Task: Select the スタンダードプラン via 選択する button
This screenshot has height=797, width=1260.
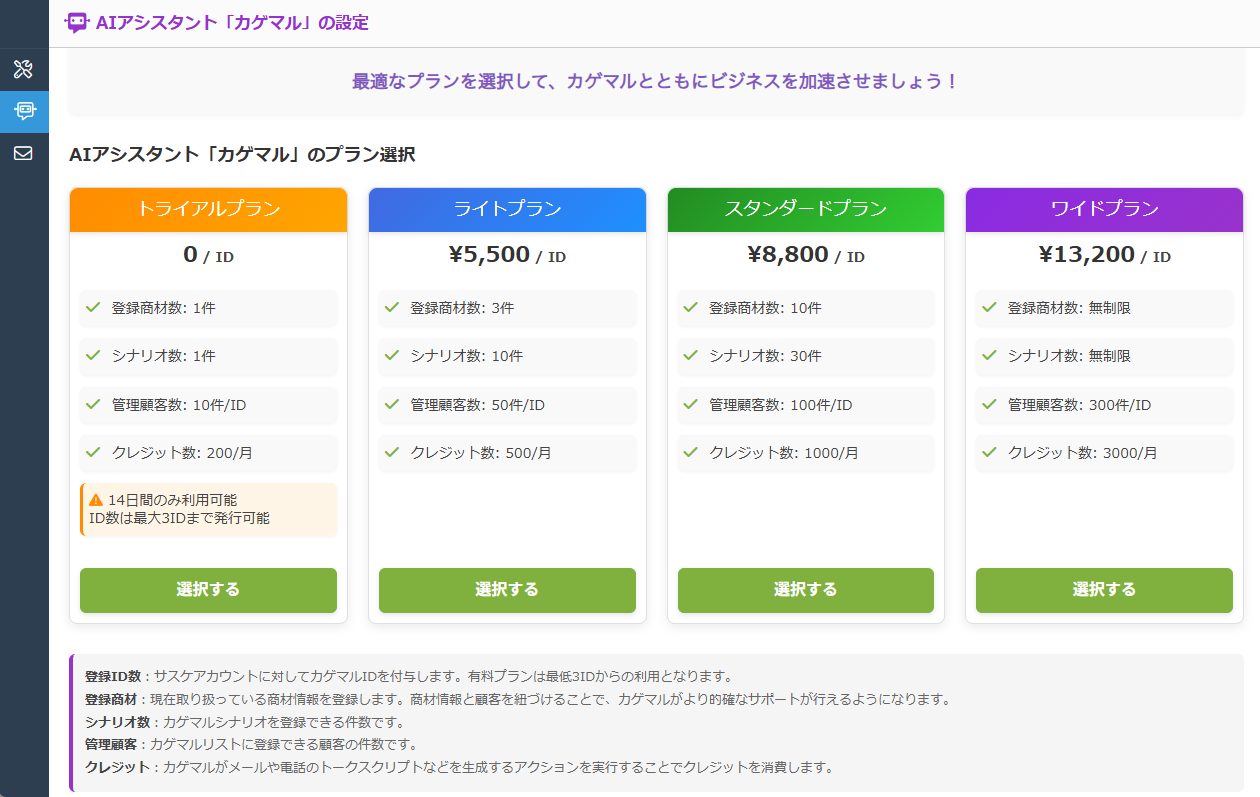Action: [x=805, y=590]
